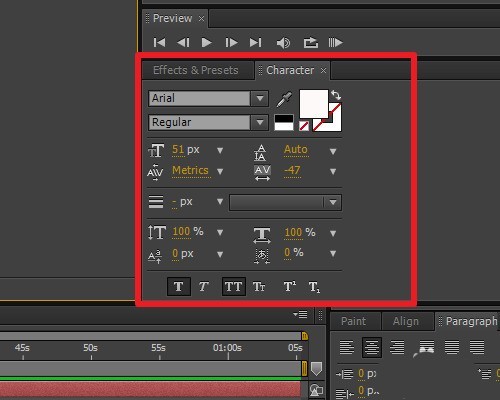
Task: Jump to first frame in Preview
Action: click(159, 43)
